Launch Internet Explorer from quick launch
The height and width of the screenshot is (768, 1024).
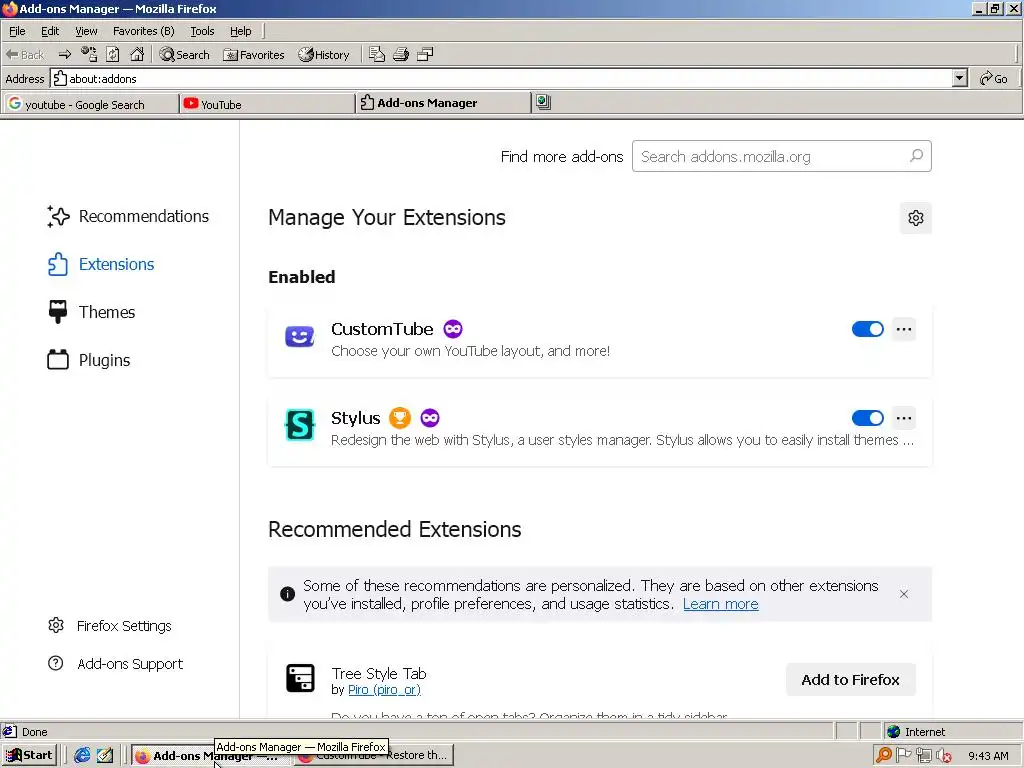(x=82, y=756)
